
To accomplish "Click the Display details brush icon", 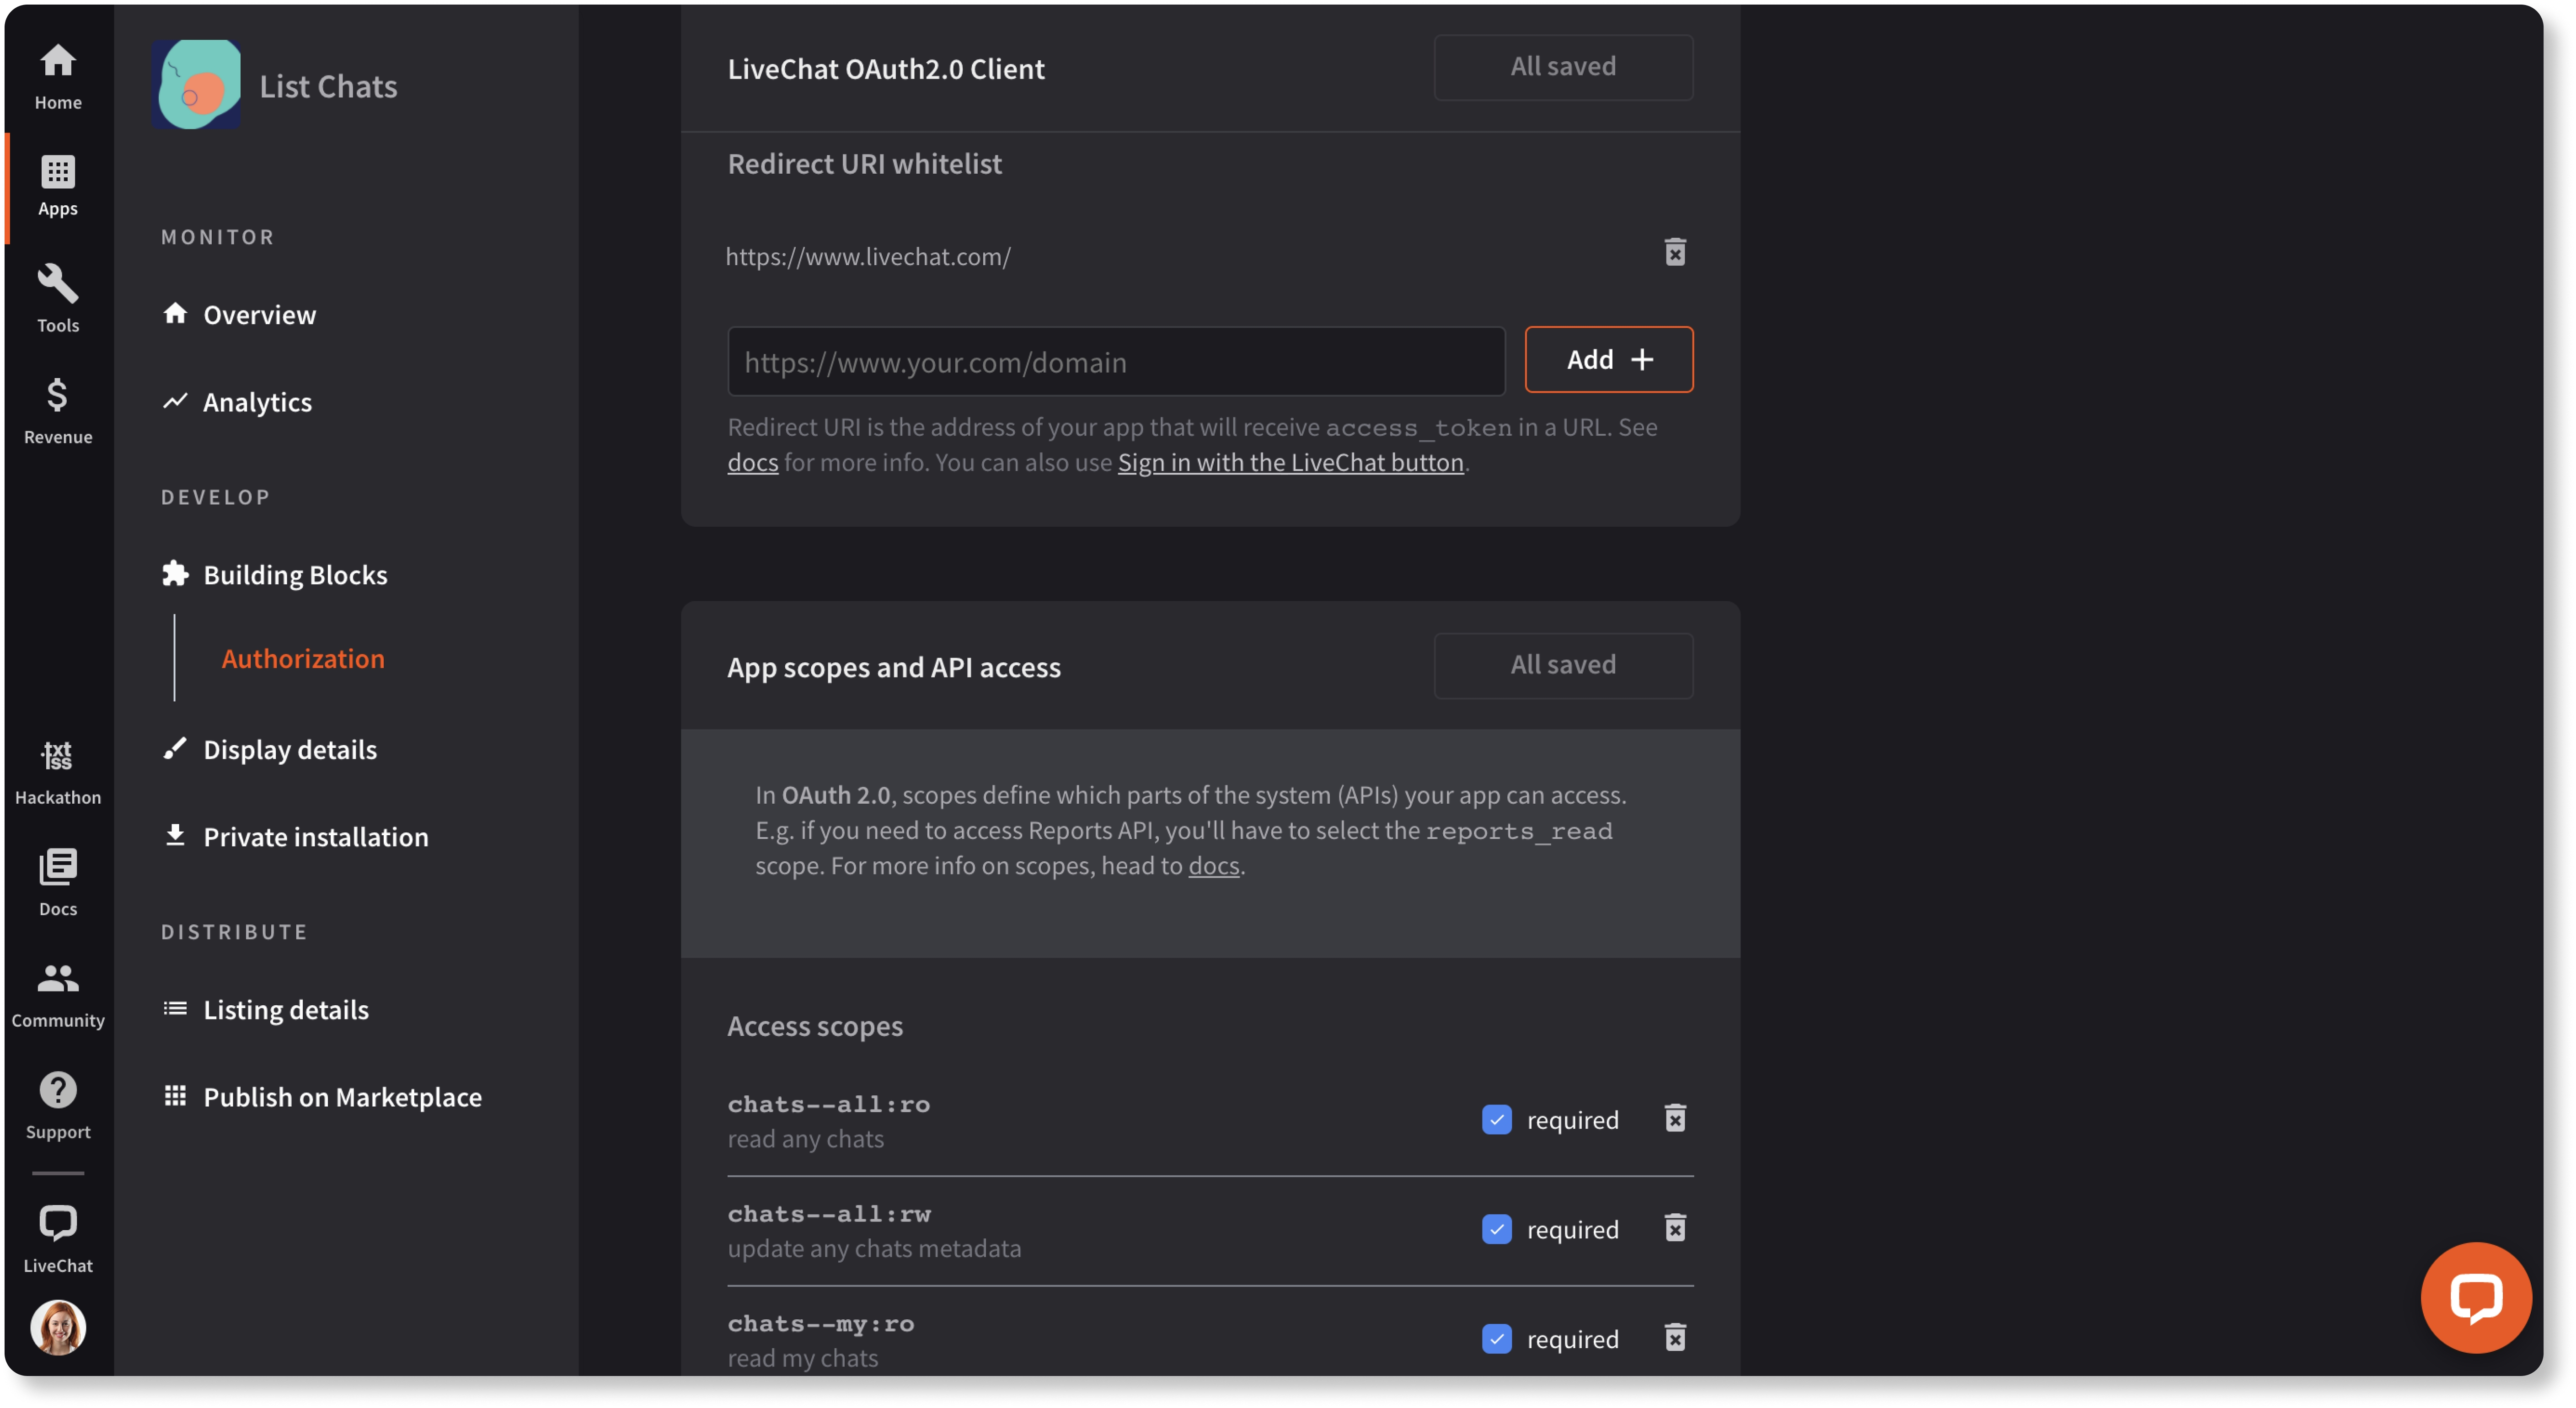I will [175, 748].
